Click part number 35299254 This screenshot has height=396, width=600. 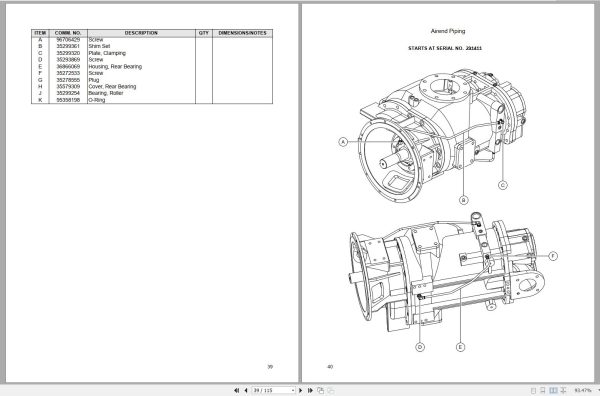[68, 93]
